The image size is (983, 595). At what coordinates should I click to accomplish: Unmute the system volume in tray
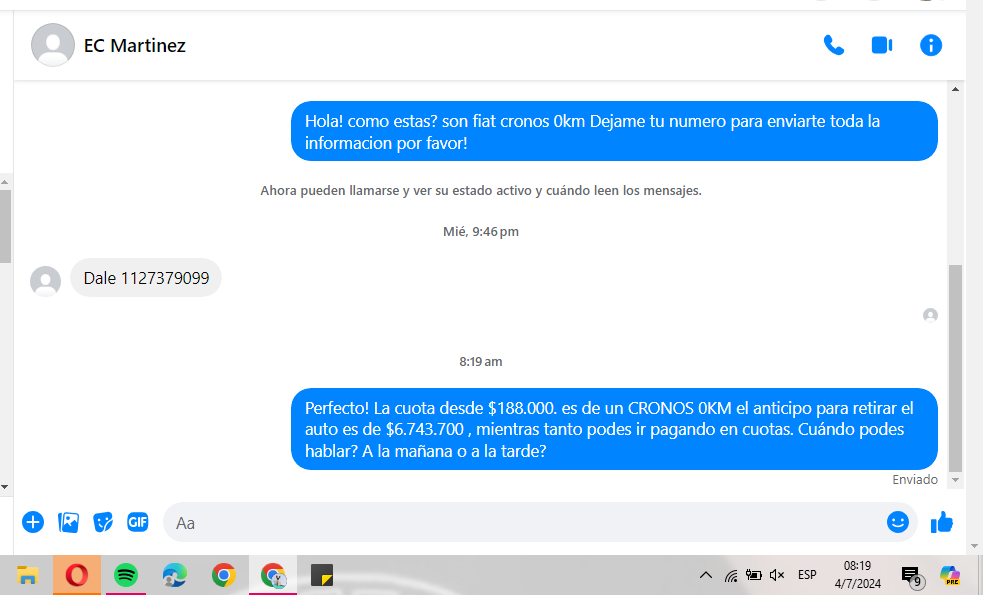pyautogui.click(x=777, y=575)
